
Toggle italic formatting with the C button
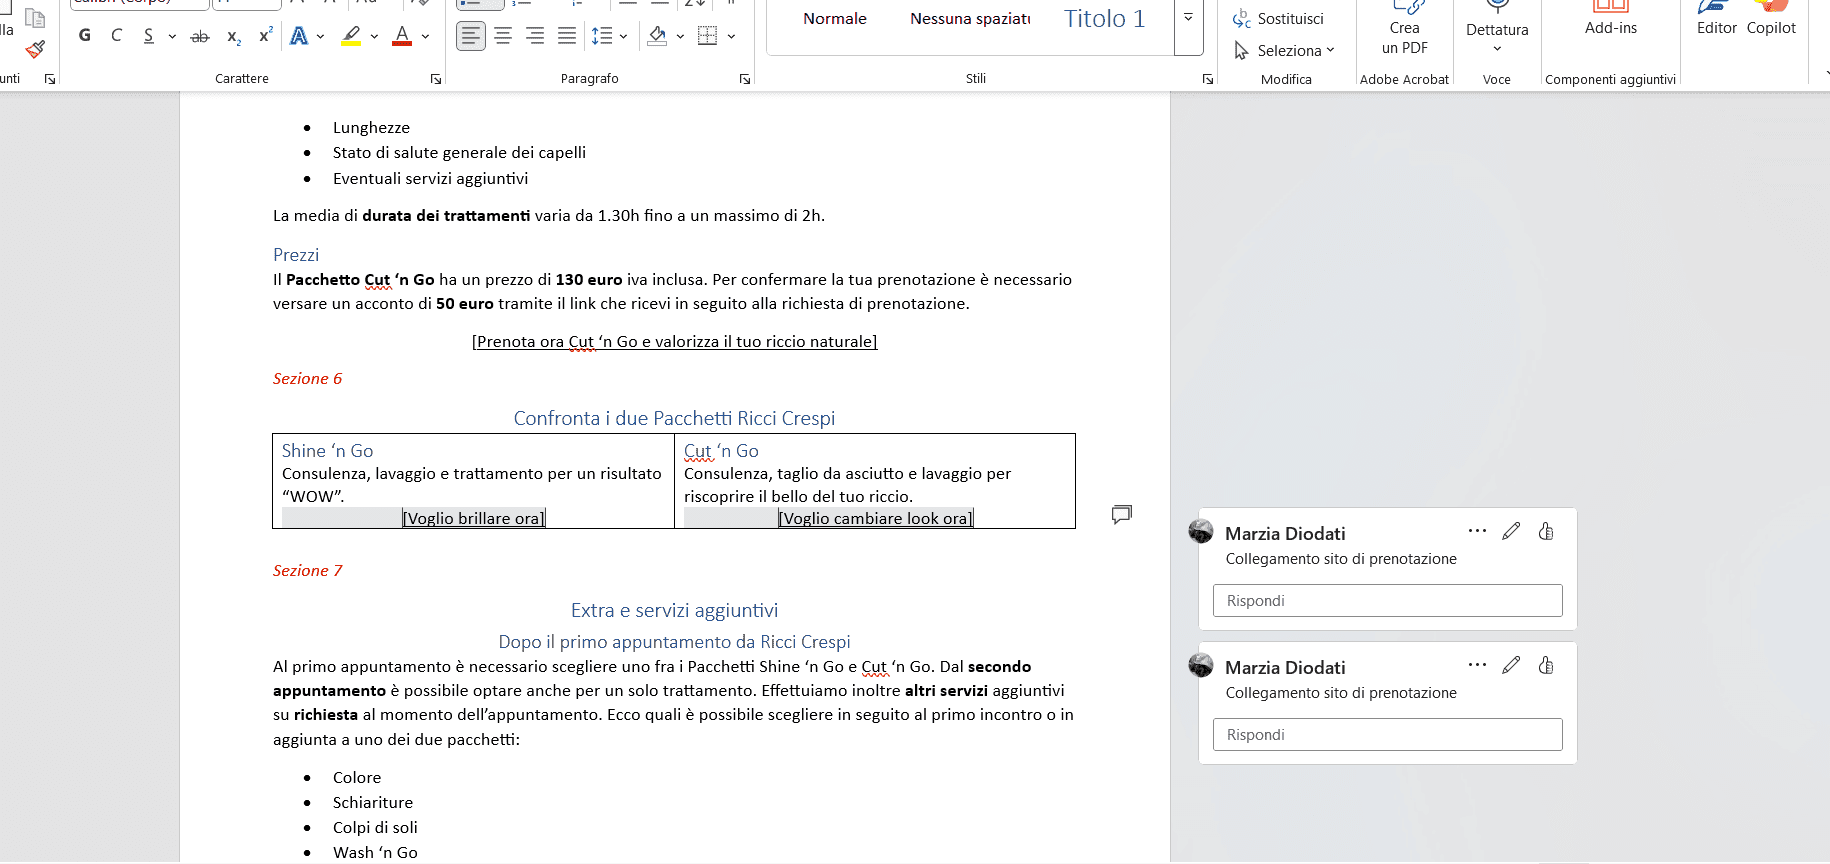coord(117,36)
